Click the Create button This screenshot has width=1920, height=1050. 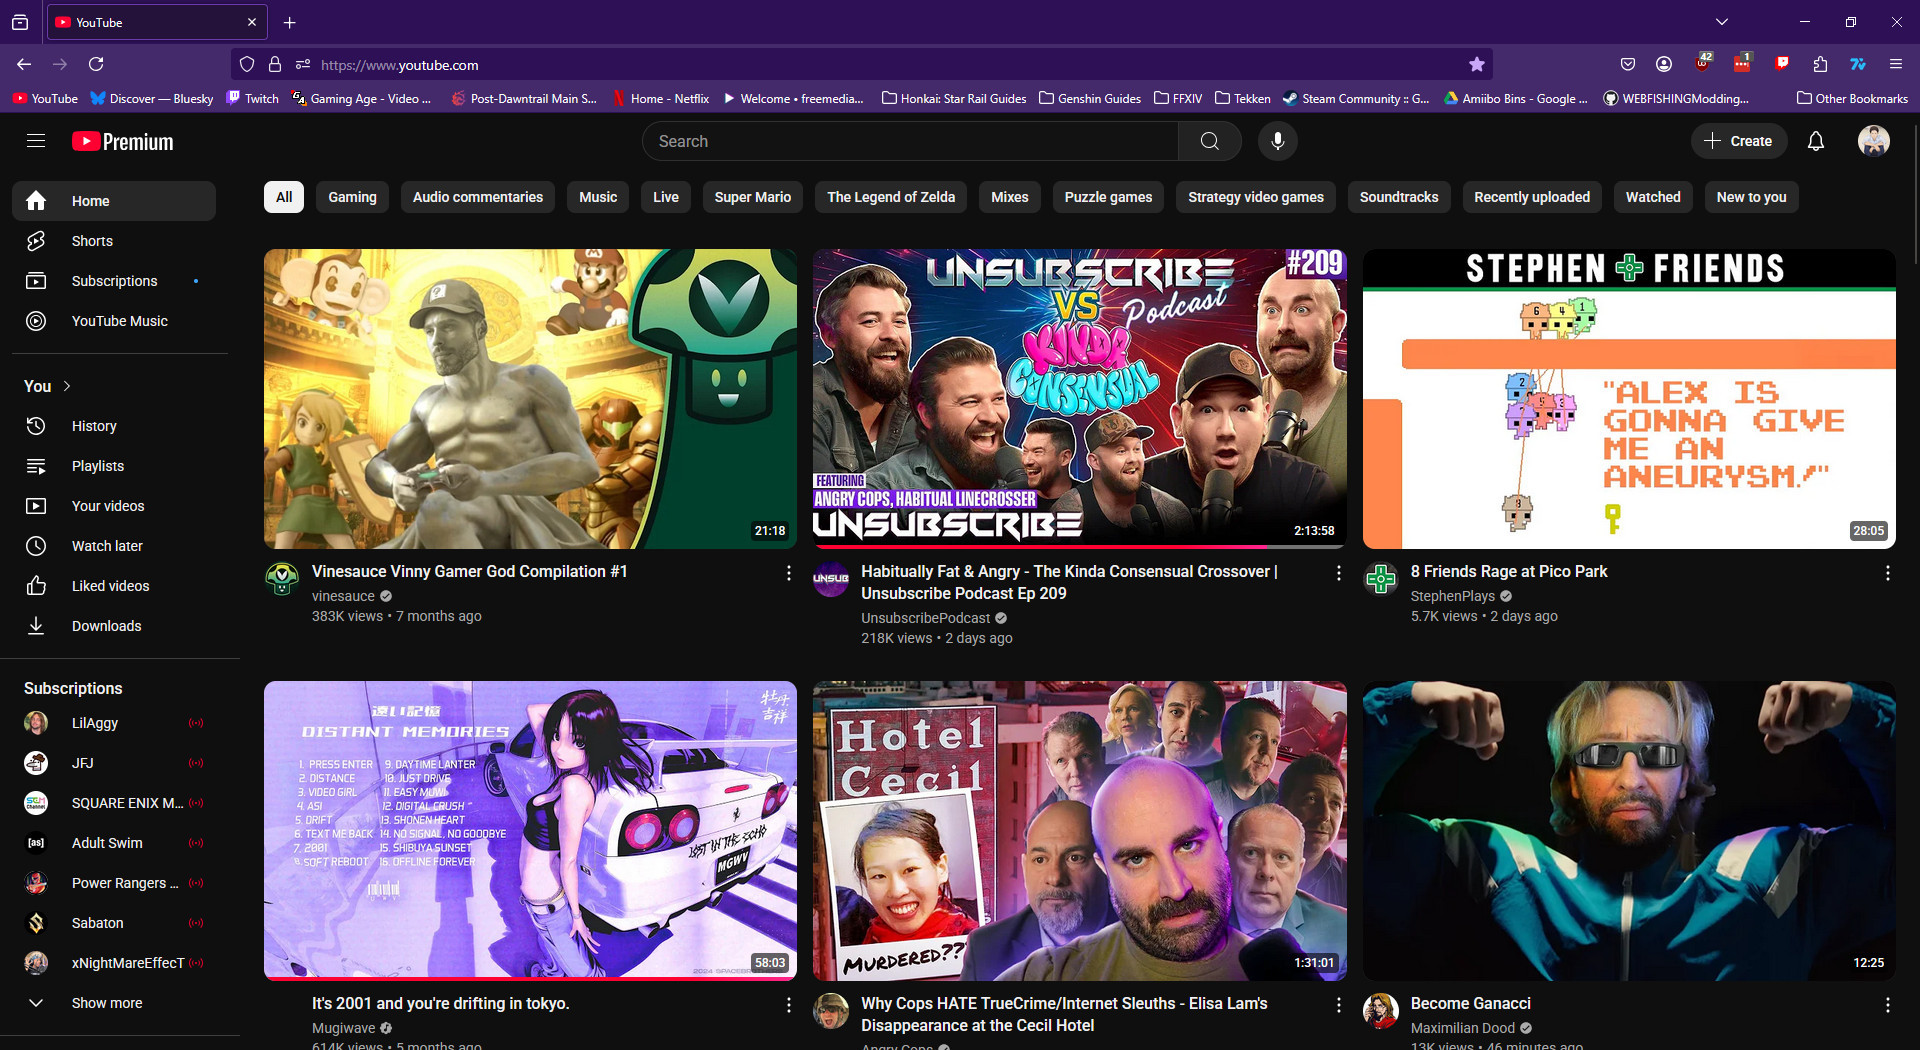click(1738, 141)
